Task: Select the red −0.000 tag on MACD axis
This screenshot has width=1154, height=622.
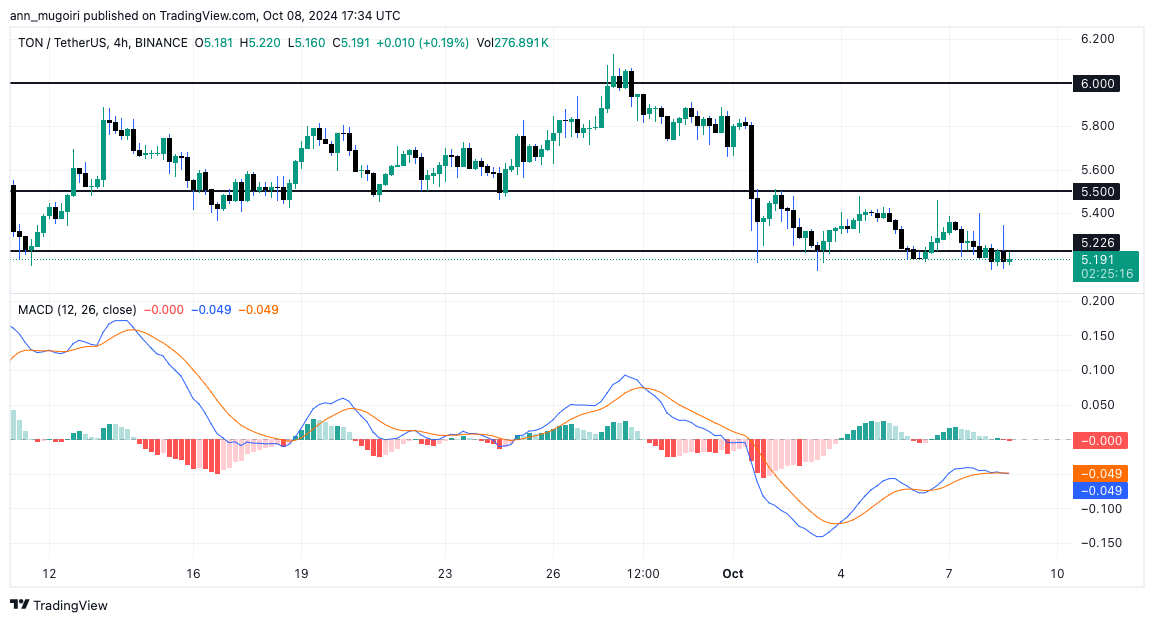Action: [1100, 440]
